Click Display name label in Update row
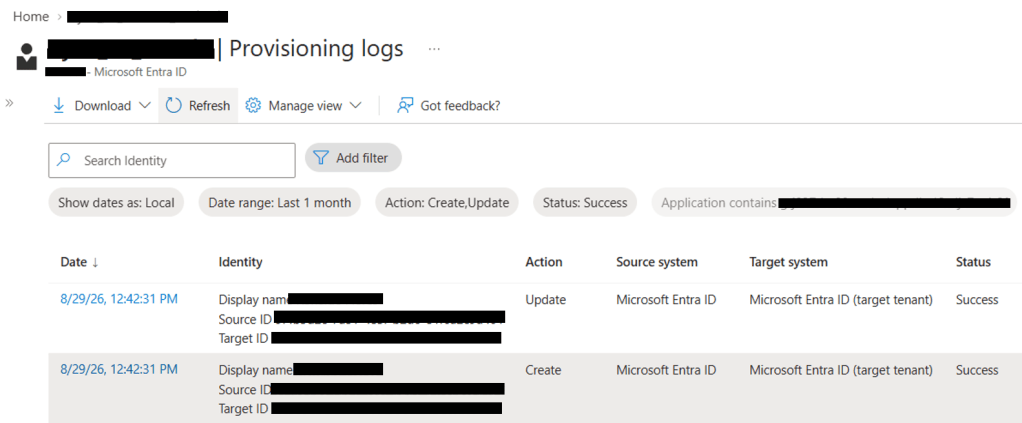This screenshot has width=1022, height=423. tap(254, 300)
